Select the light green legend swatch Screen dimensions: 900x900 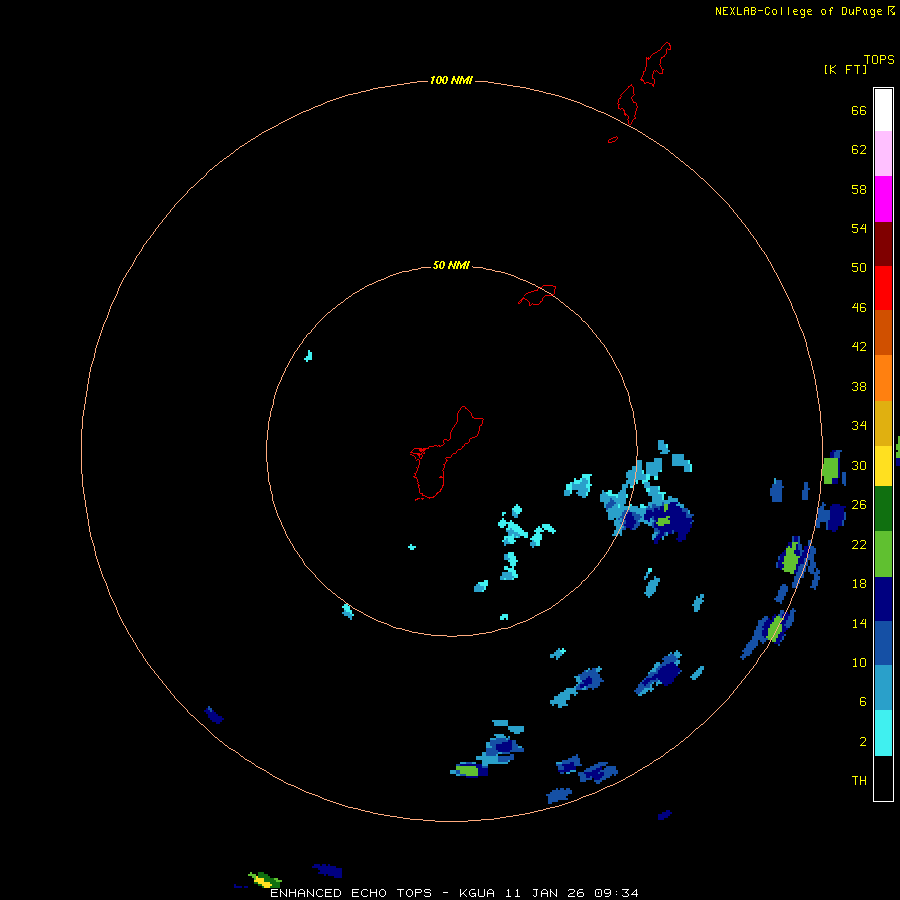point(883,554)
